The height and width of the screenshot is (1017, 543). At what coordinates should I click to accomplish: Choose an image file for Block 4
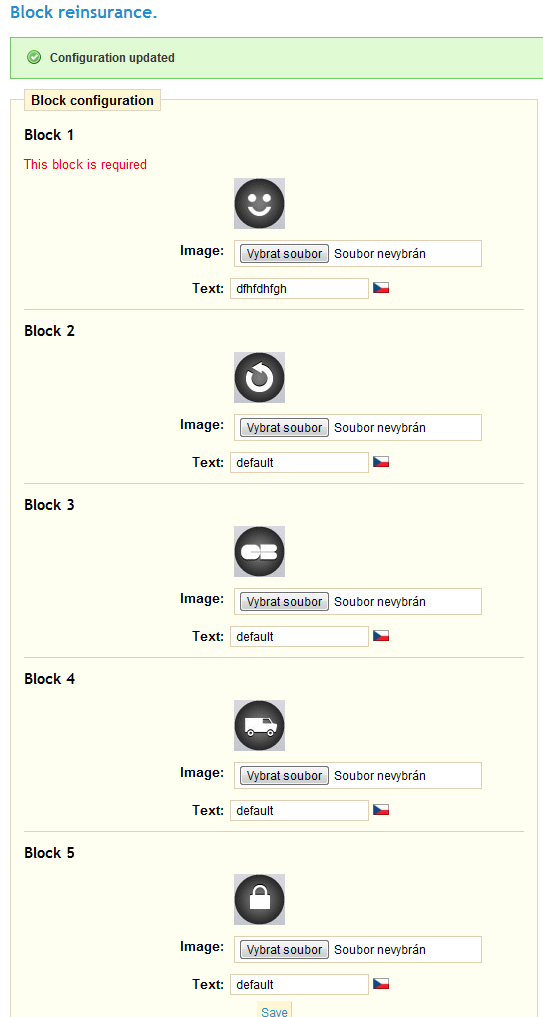click(x=284, y=776)
